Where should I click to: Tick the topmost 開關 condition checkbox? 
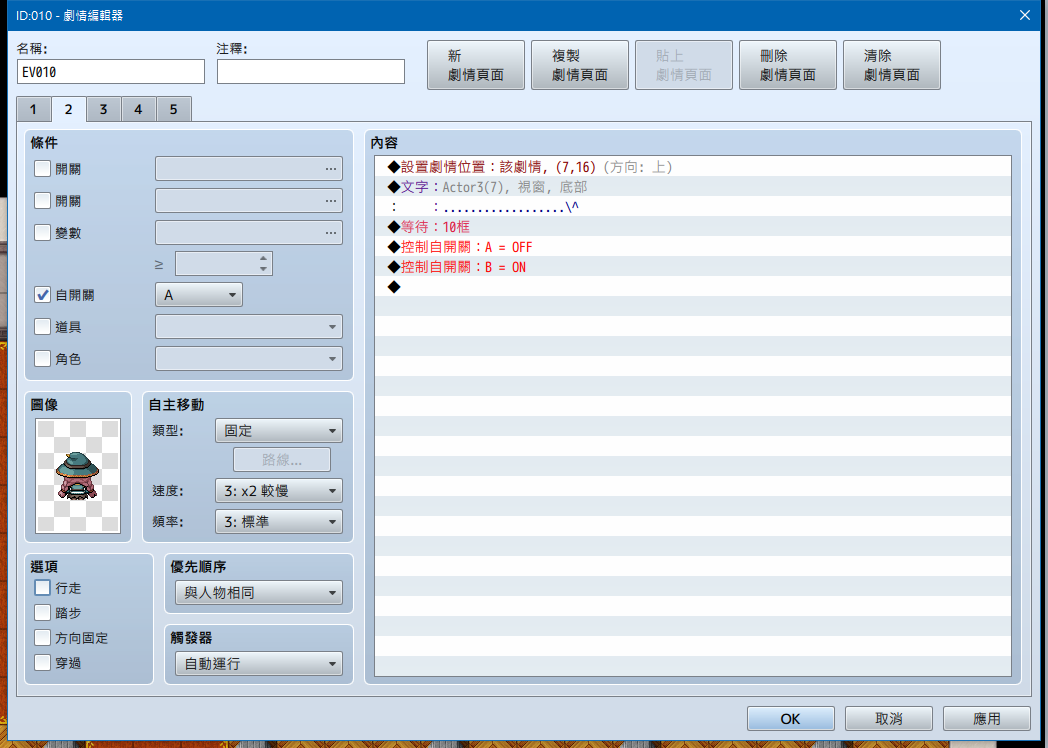[x=42, y=168]
